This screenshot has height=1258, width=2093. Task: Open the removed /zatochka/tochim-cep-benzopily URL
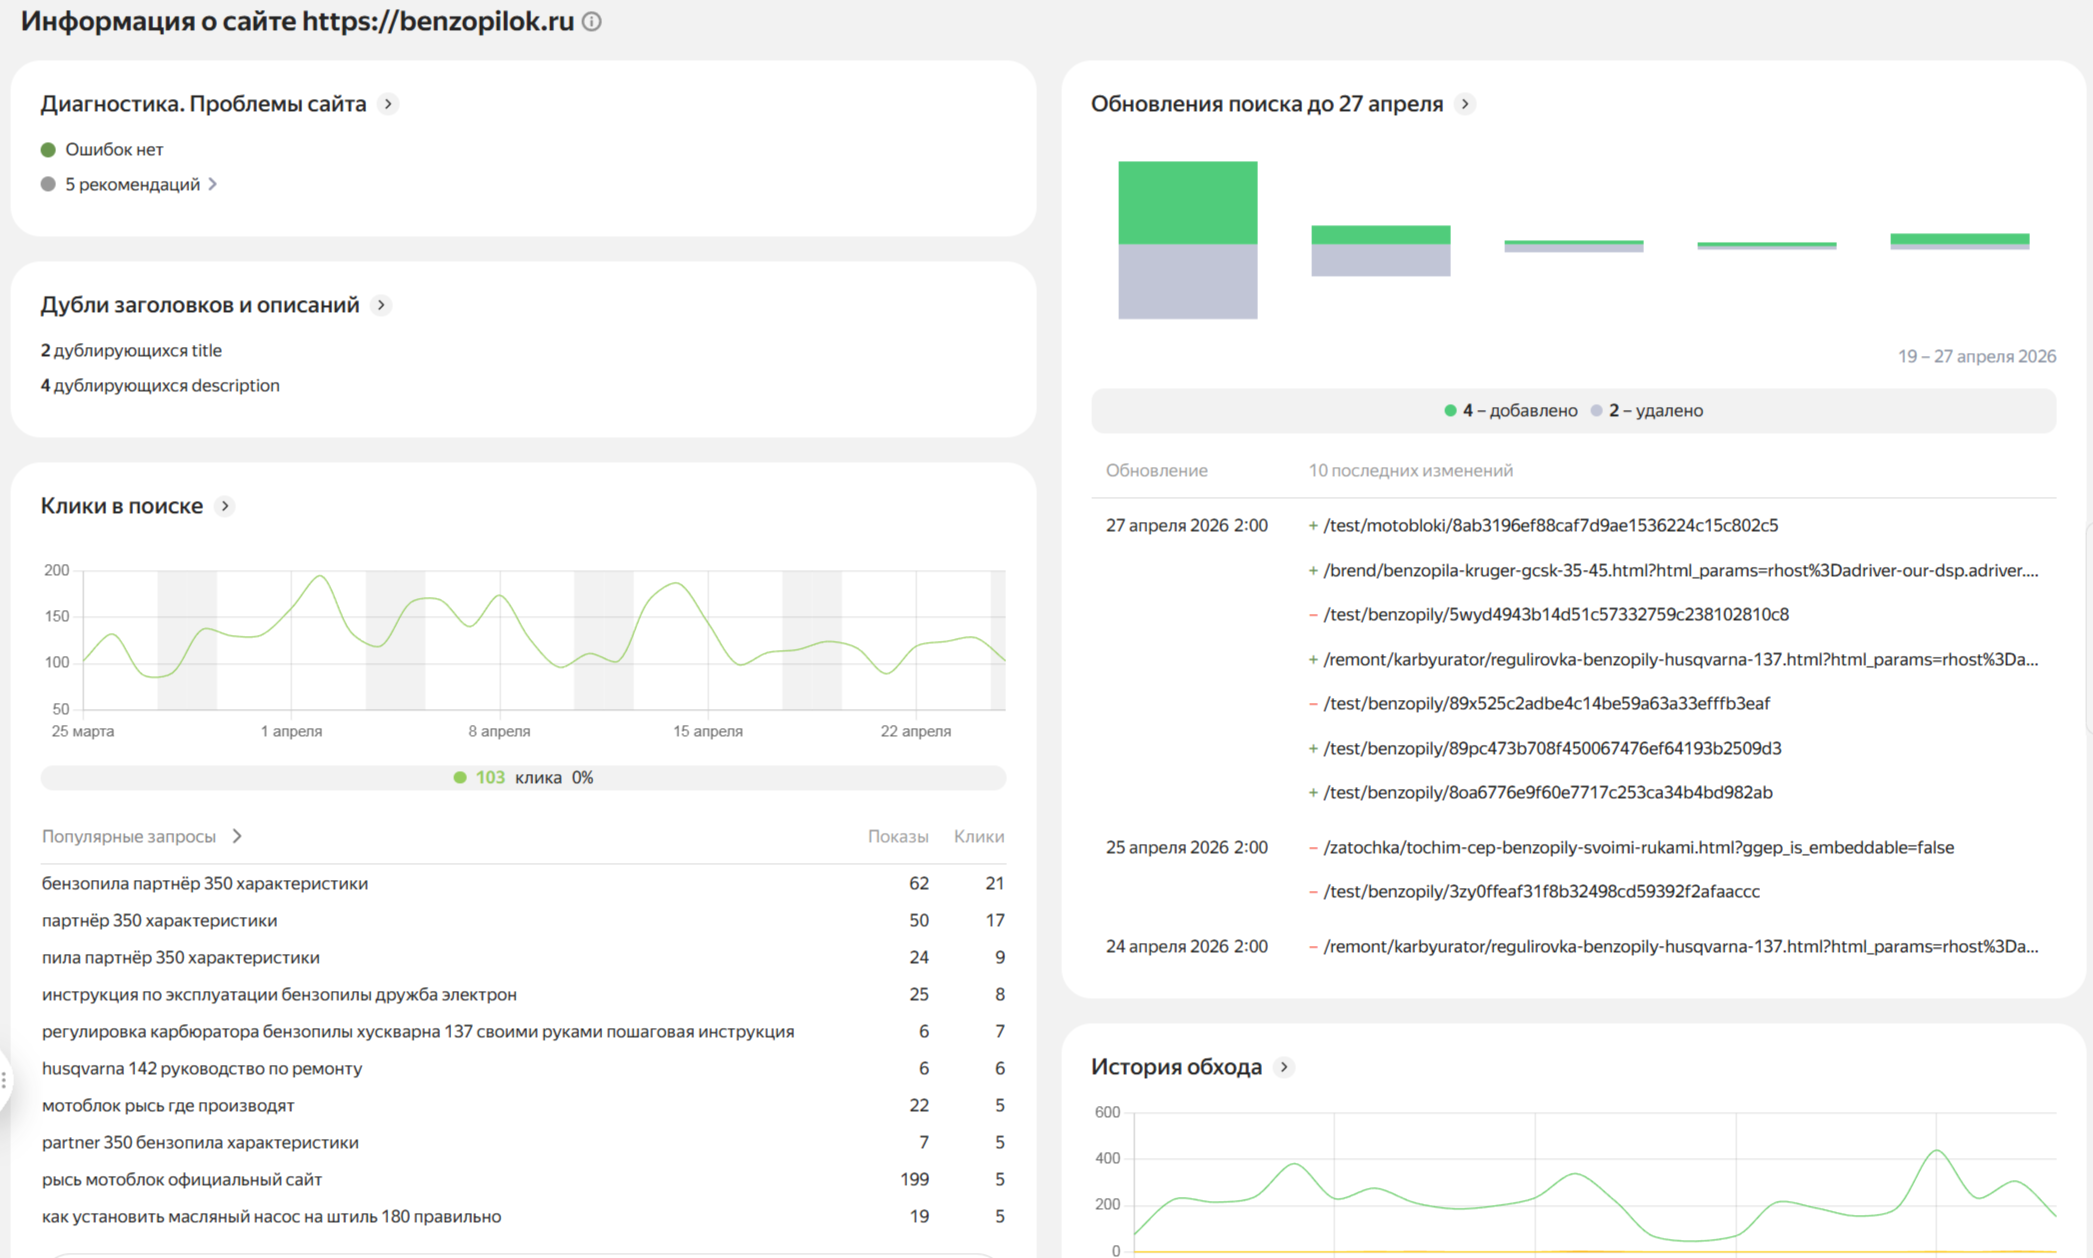pyautogui.click(x=1638, y=847)
